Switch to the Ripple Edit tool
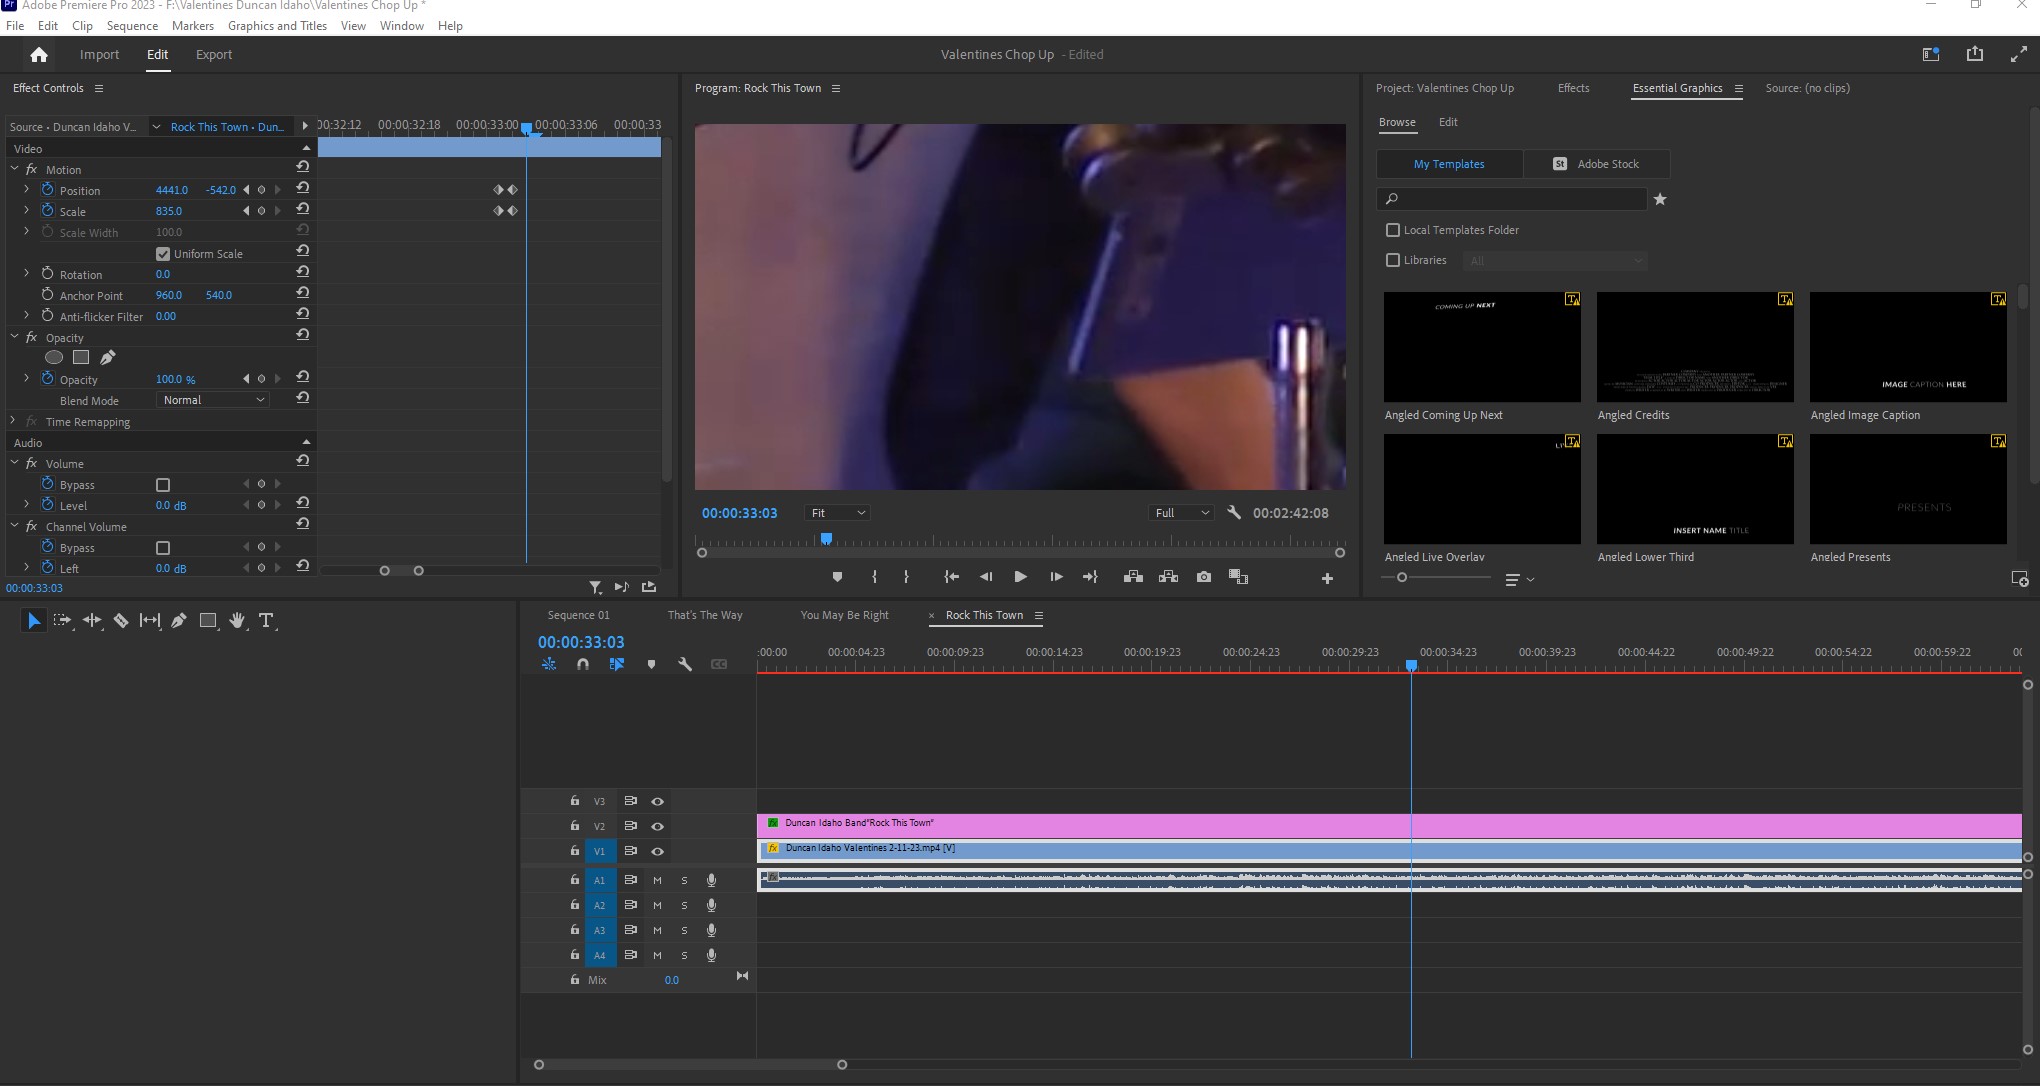The height and width of the screenshot is (1086, 2040). tap(92, 621)
